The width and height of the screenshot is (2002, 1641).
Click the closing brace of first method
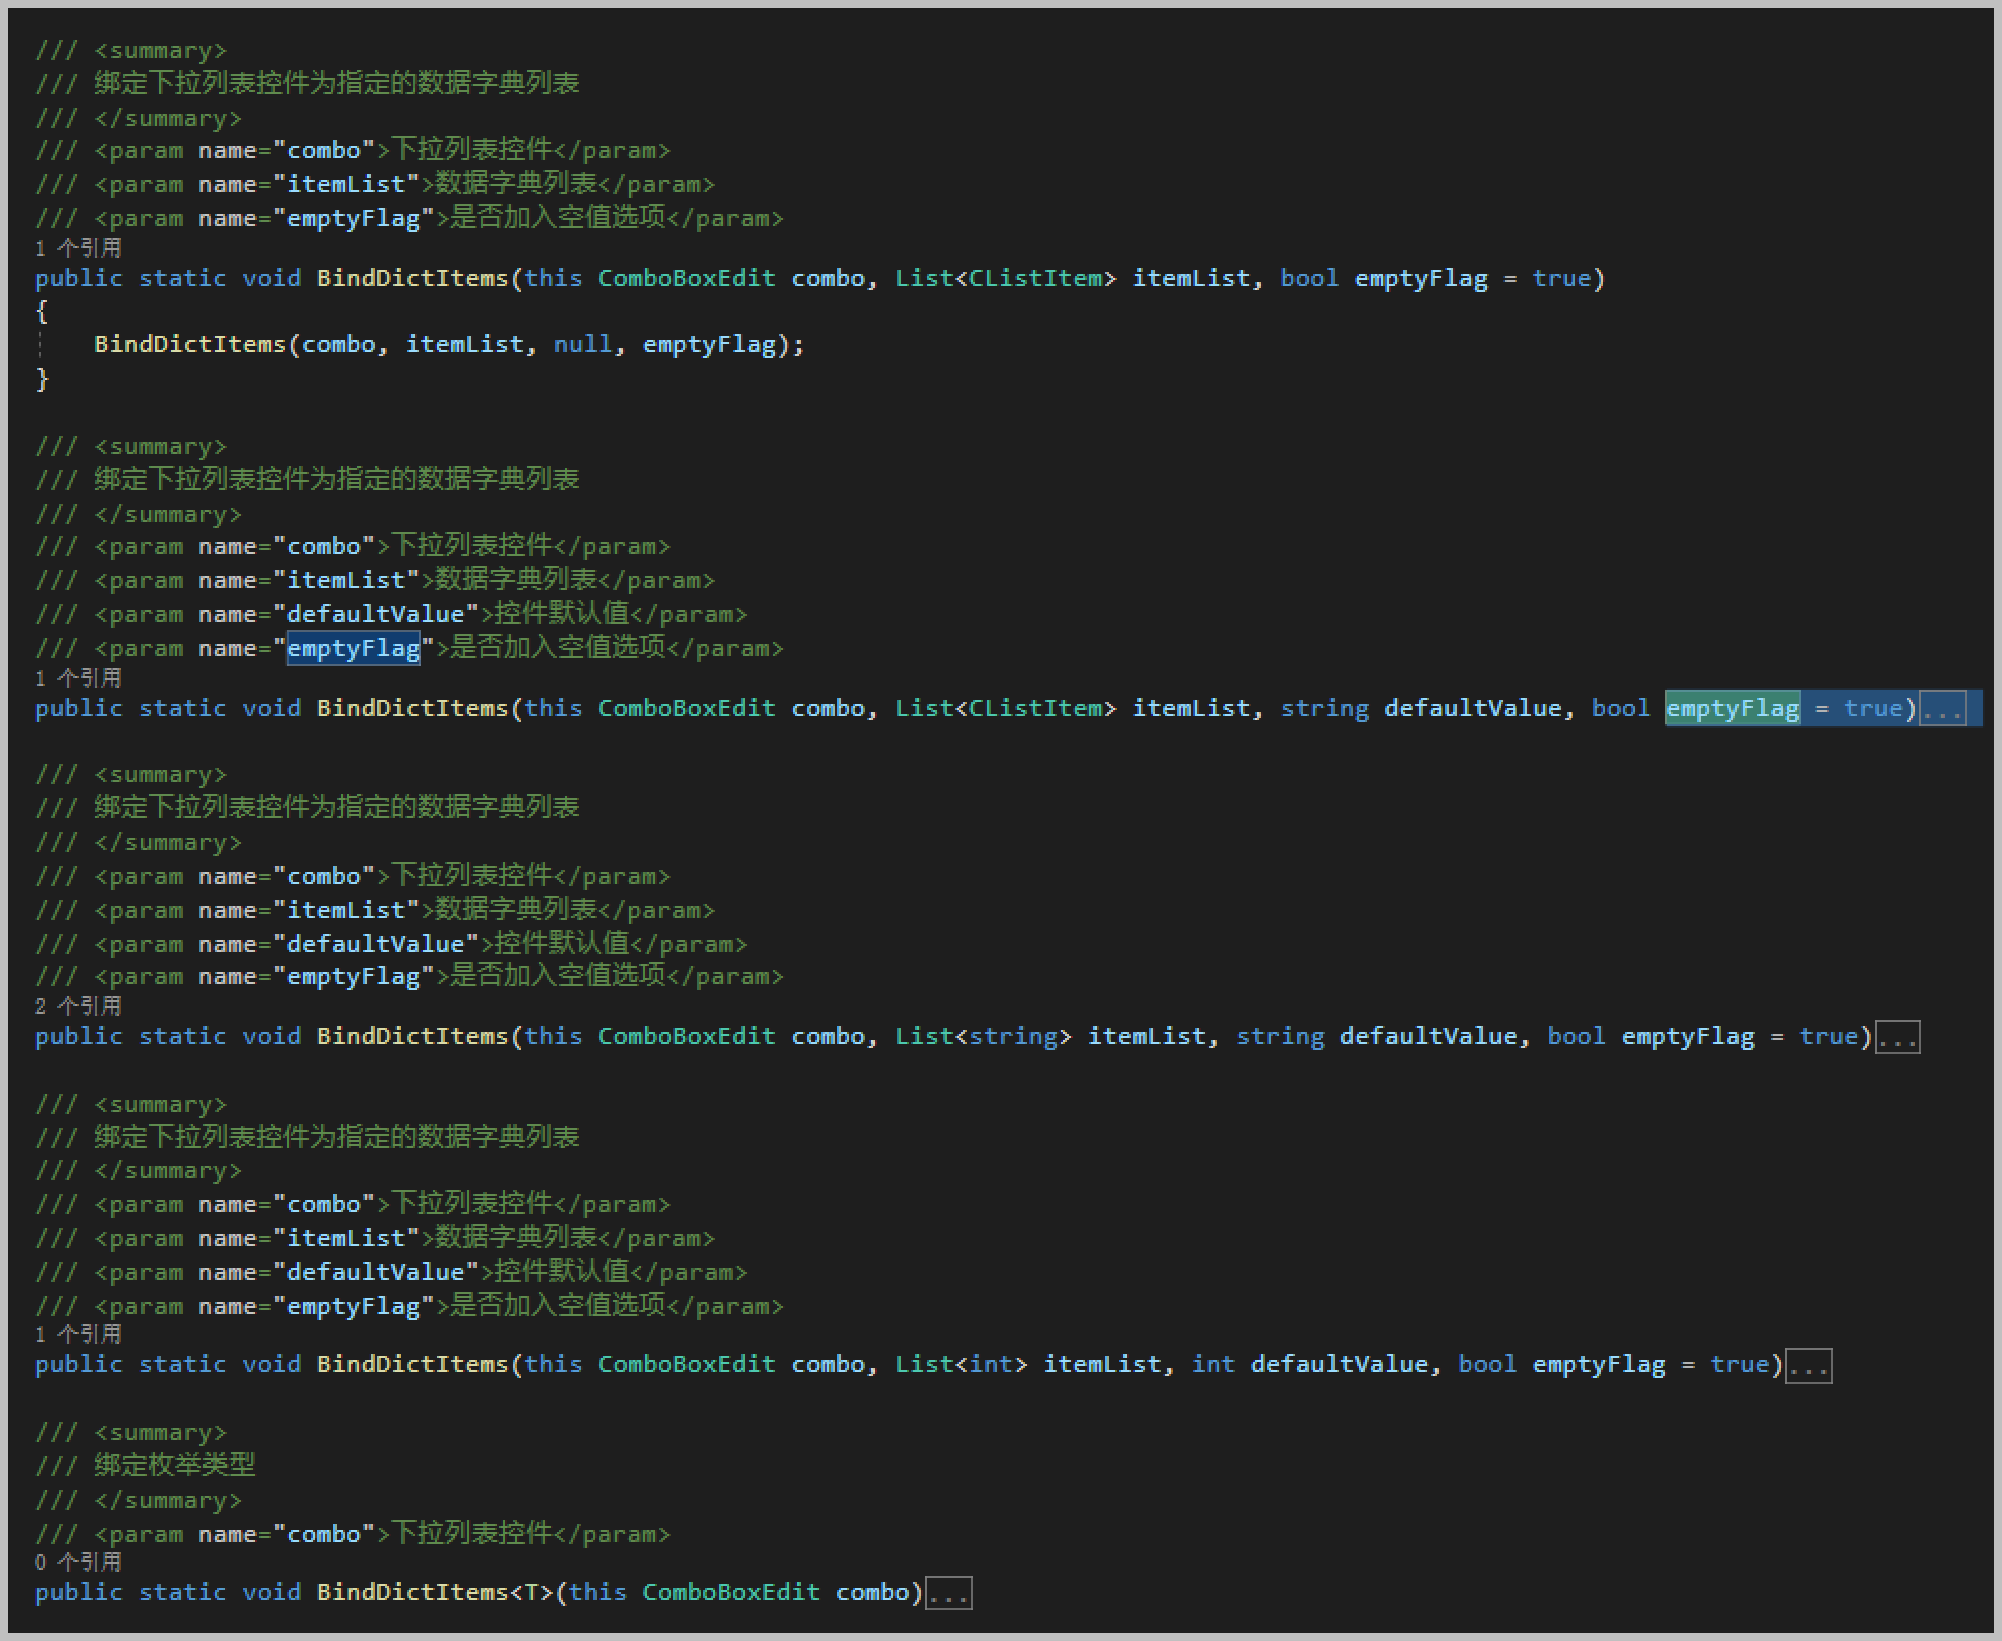(42, 379)
